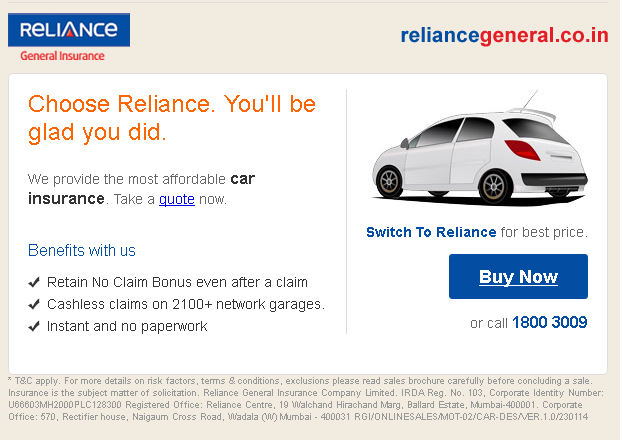622x440 pixels.
Task: Select Retain No Claim Bonus benefit text
Action: [x=177, y=282]
